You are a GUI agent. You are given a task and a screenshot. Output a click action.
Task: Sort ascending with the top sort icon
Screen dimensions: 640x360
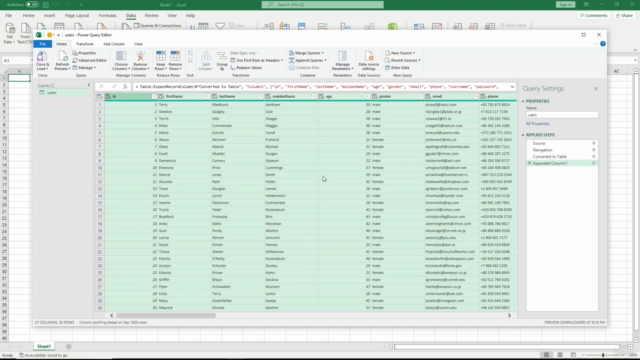(x=190, y=53)
